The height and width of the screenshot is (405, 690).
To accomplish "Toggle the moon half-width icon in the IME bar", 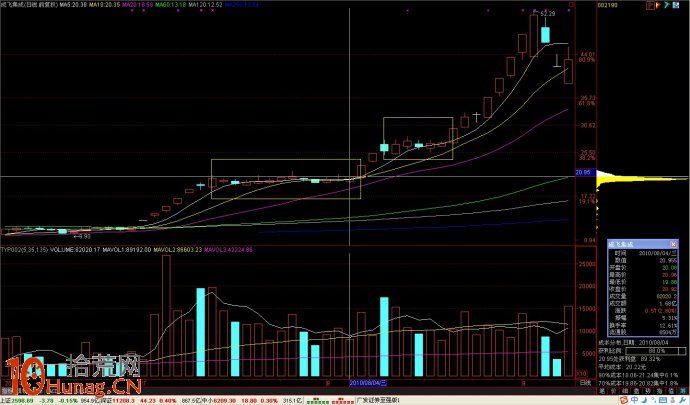I will click(644, 400).
